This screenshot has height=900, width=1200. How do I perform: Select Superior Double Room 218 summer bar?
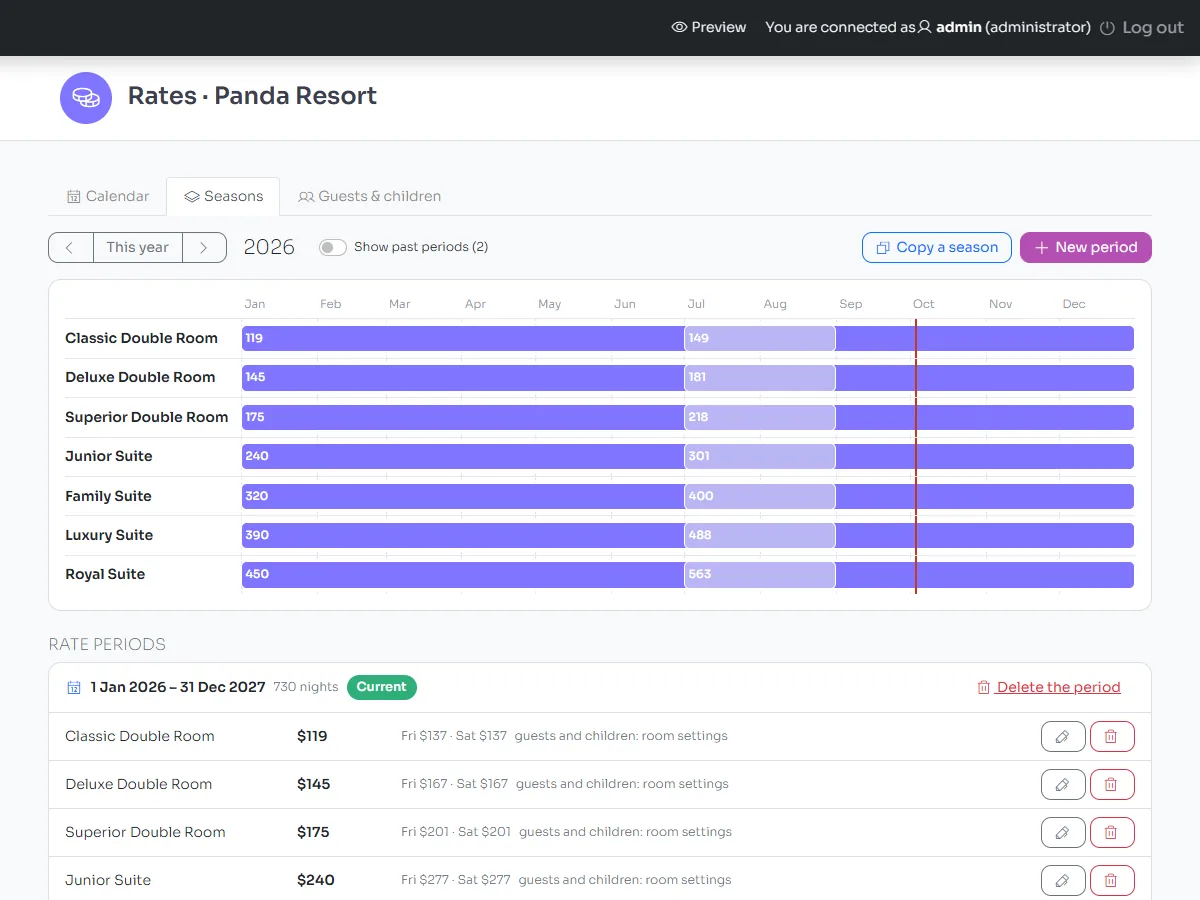[760, 417]
